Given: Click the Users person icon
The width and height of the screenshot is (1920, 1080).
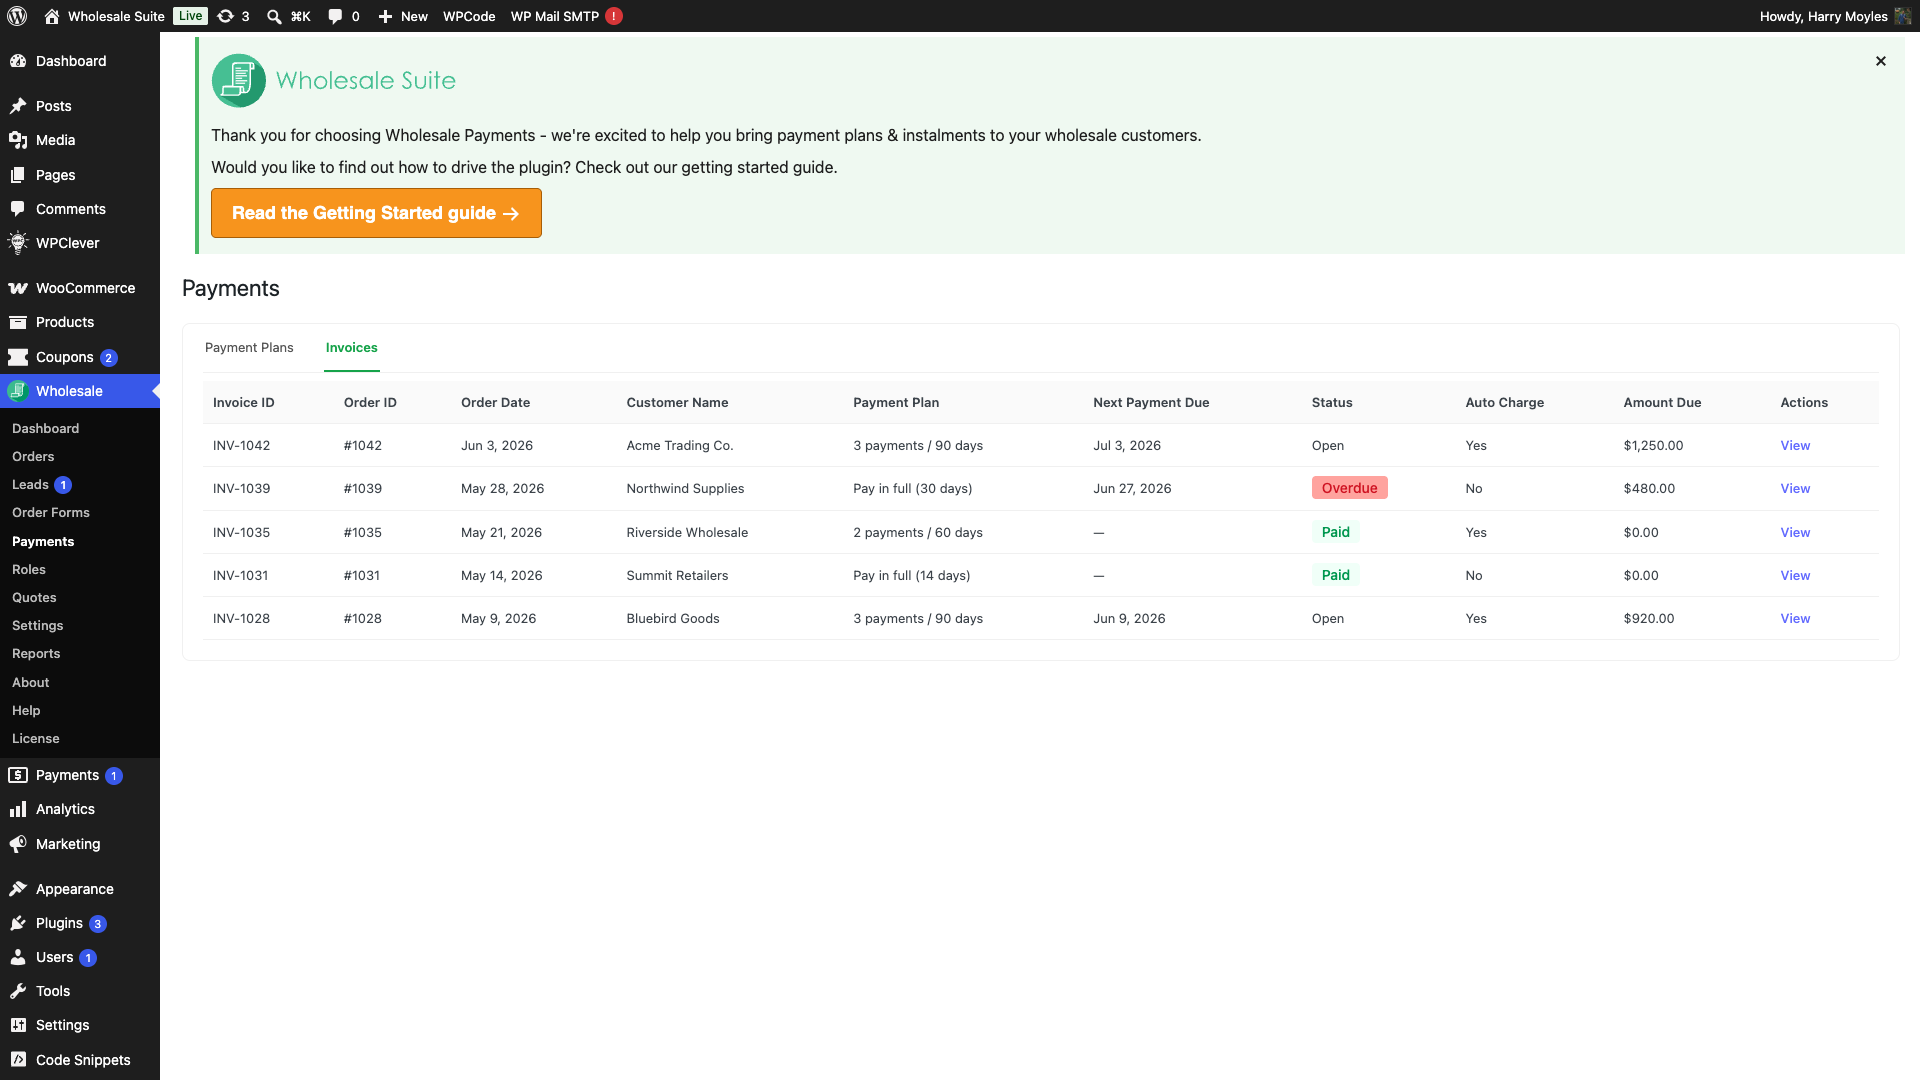Looking at the screenshot, I should point(18,957).
